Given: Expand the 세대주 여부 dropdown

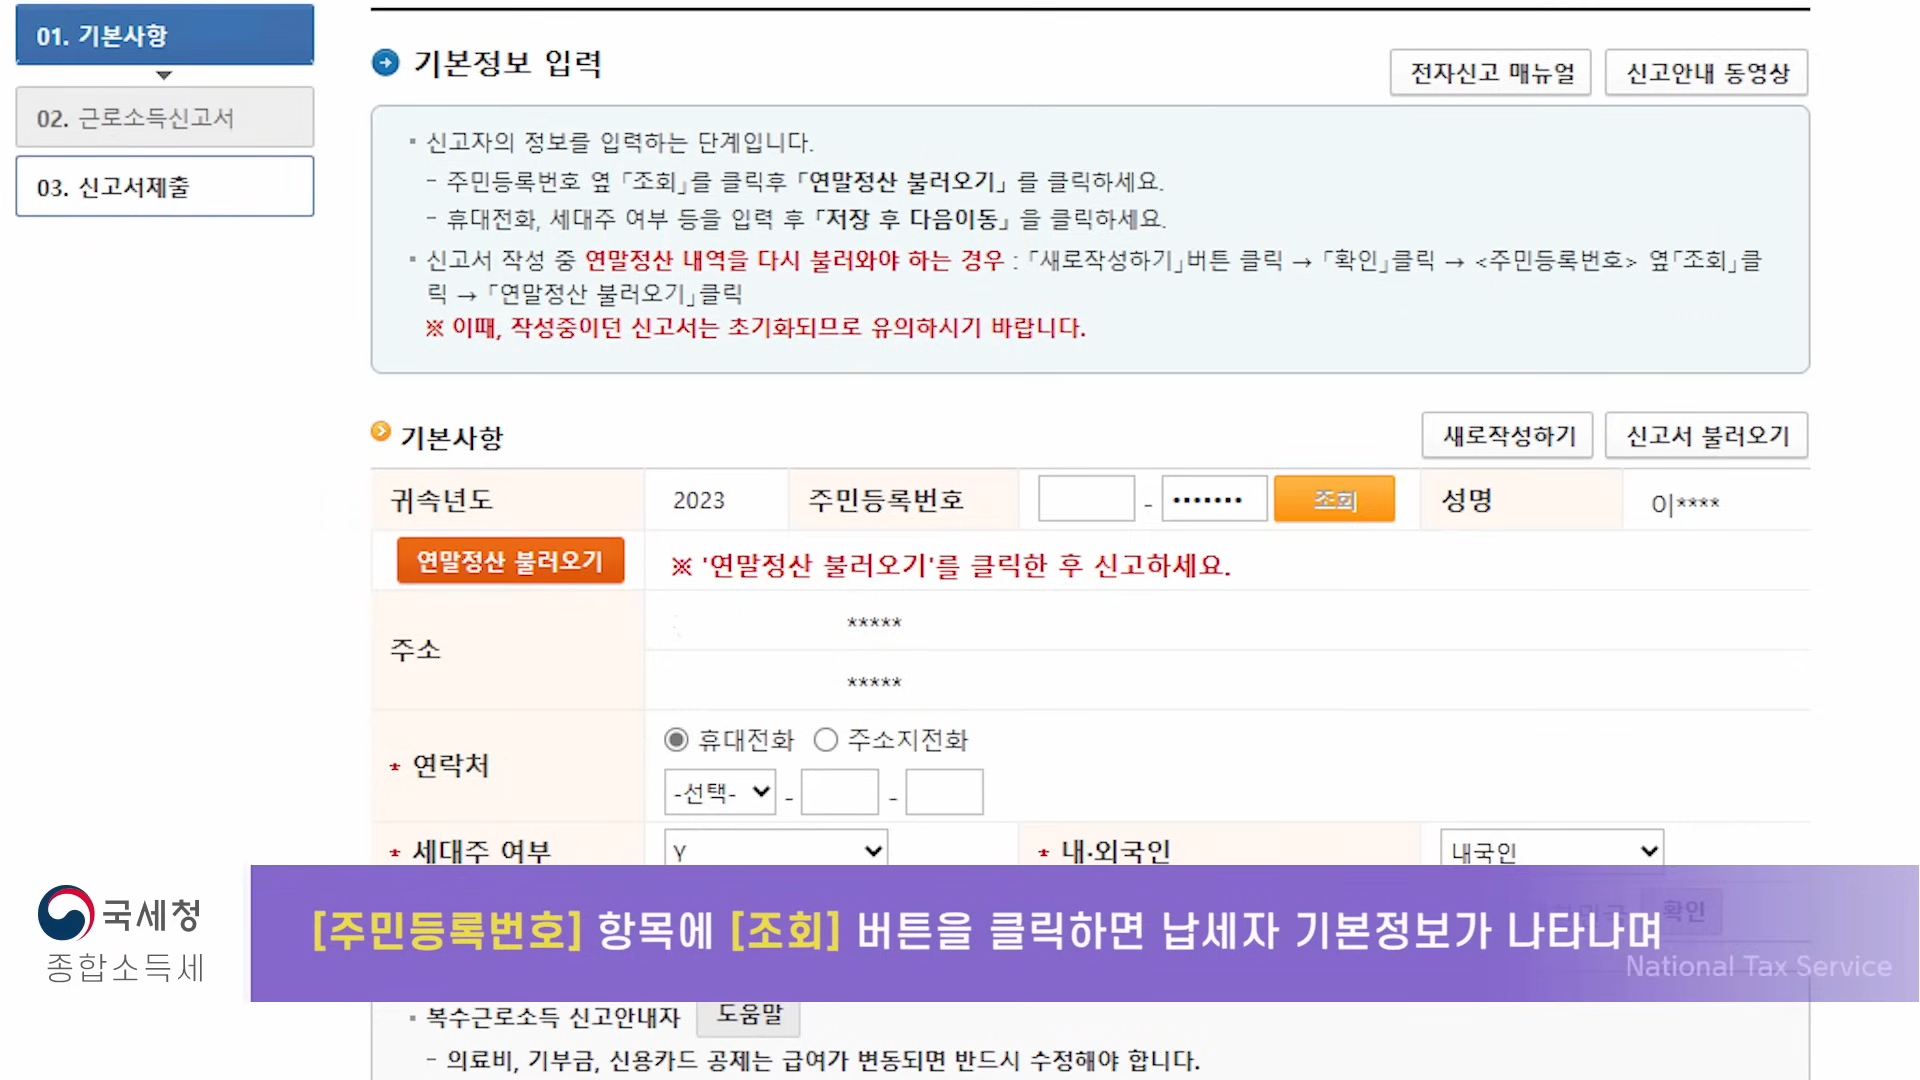Looking at the screenshot, I should tap(776, 850).
